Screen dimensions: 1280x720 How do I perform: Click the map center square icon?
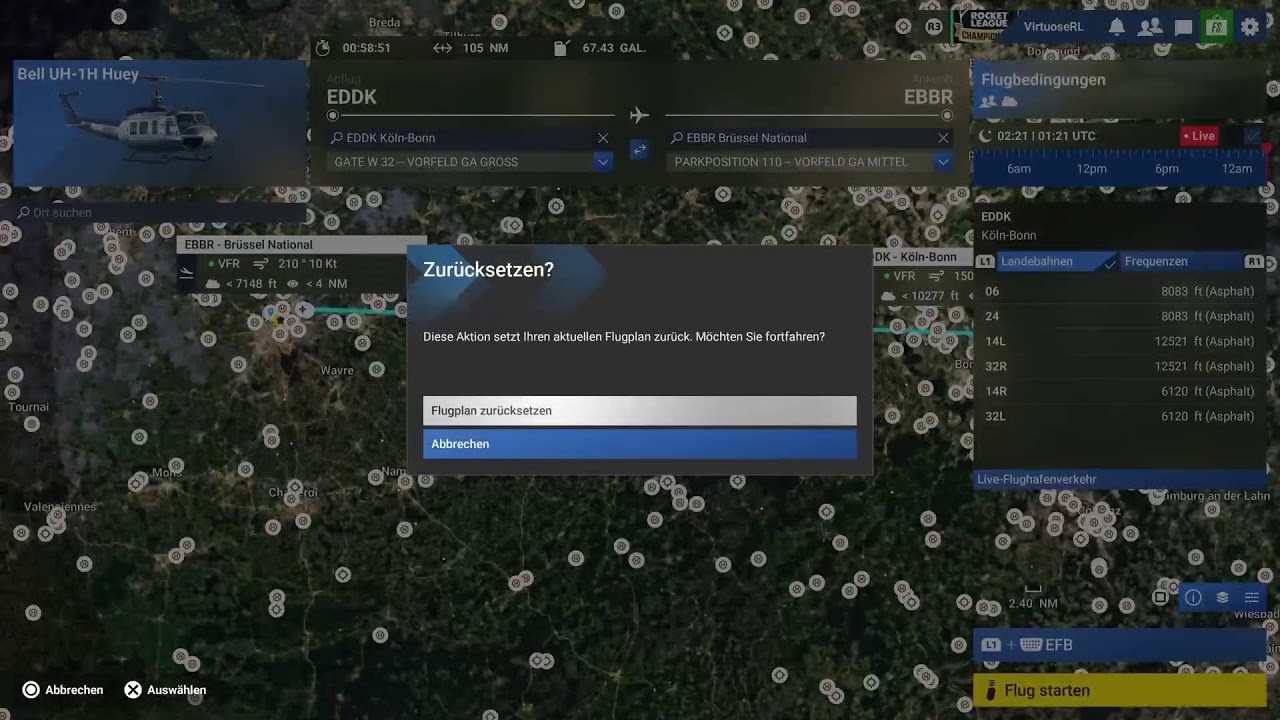click(x=1160, y=597)
